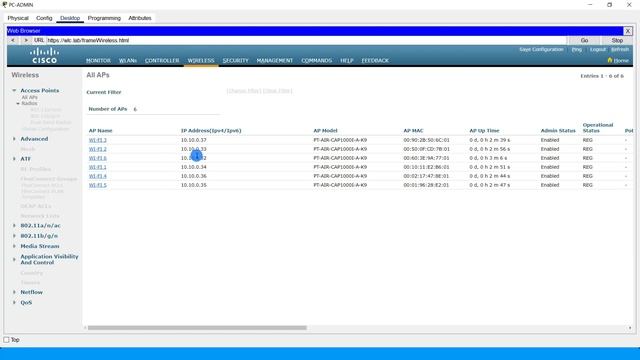The image size is (640, 360).
Task: Expand the ATF section
Action: click(x=14, y=159)
